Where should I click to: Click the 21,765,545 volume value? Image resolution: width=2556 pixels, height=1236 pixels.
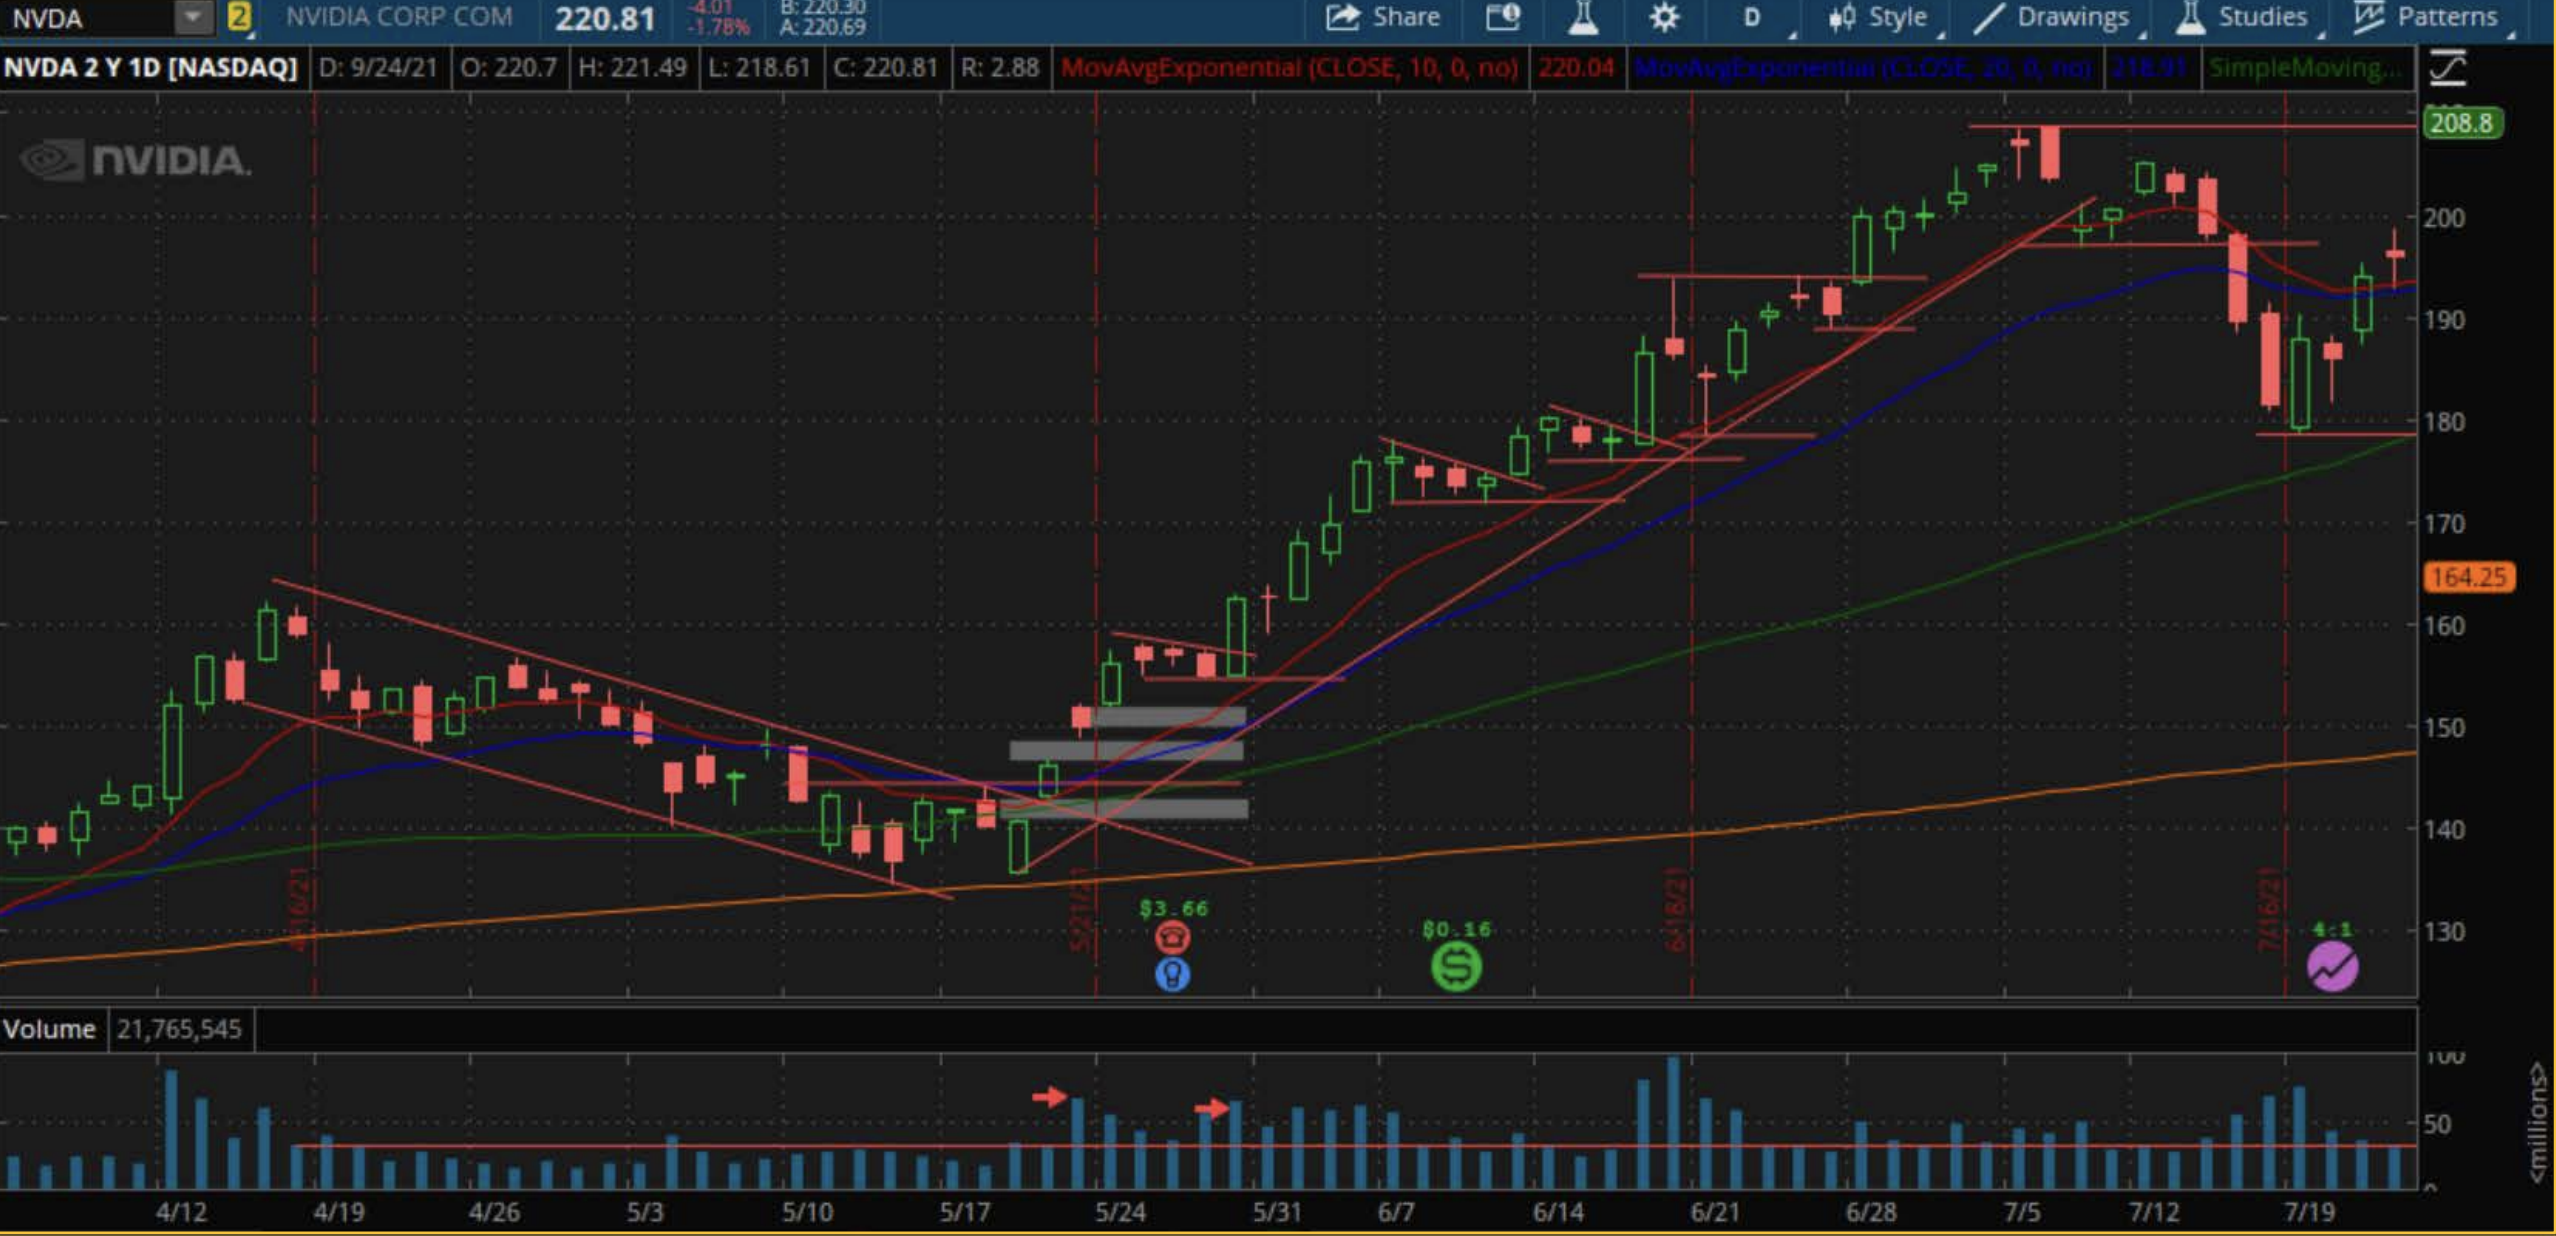pos(179,1029)
